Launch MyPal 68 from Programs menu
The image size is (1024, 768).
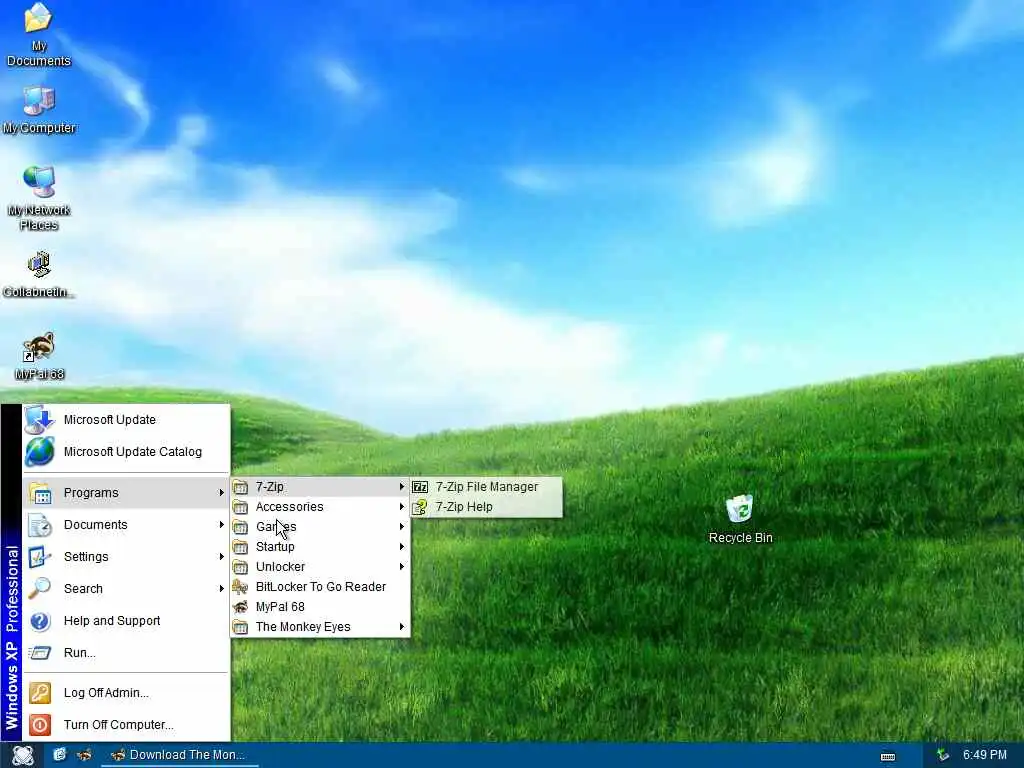[x=320, y=607]
